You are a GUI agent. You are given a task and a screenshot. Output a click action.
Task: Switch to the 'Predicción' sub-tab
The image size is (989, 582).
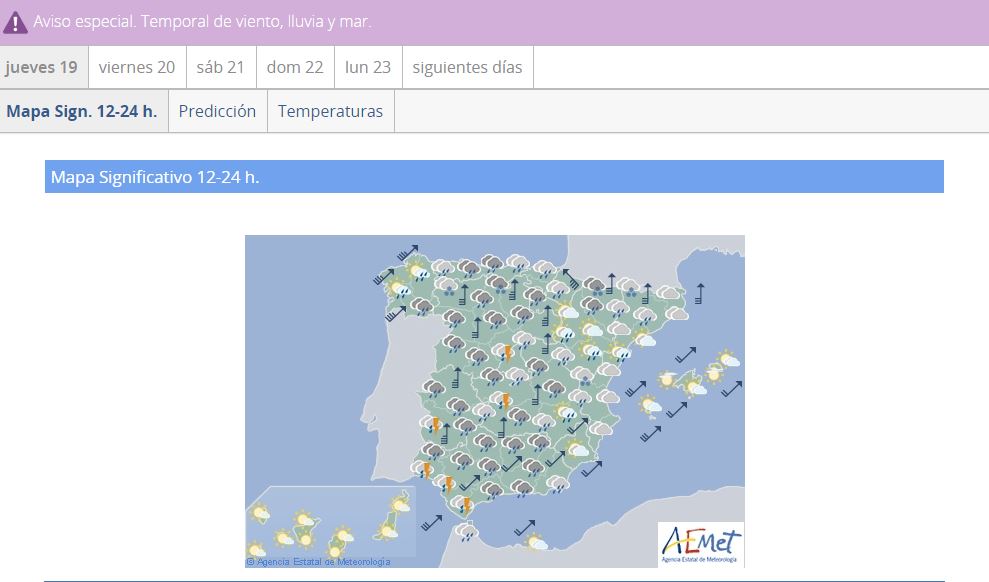pyautogui.click(x=217, y=112)
